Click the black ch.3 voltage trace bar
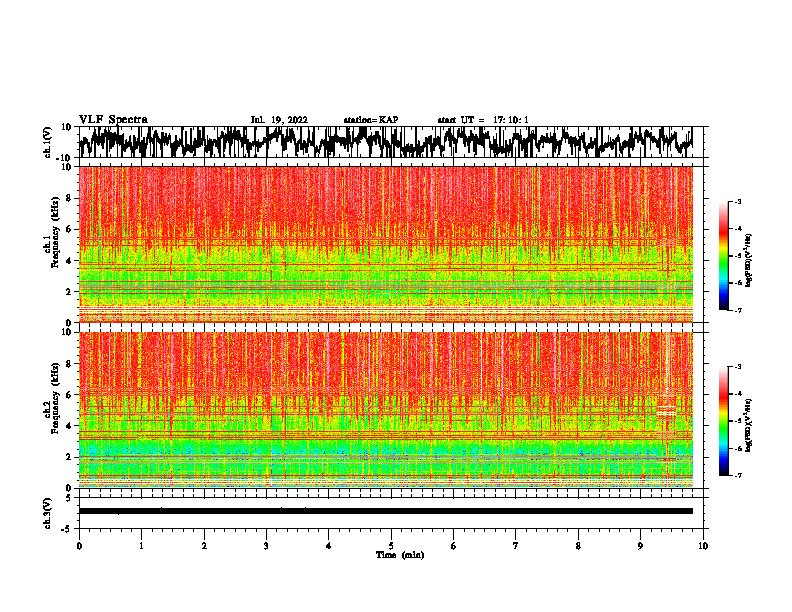This screenshot has width=792, height=612. pos(385,511)
